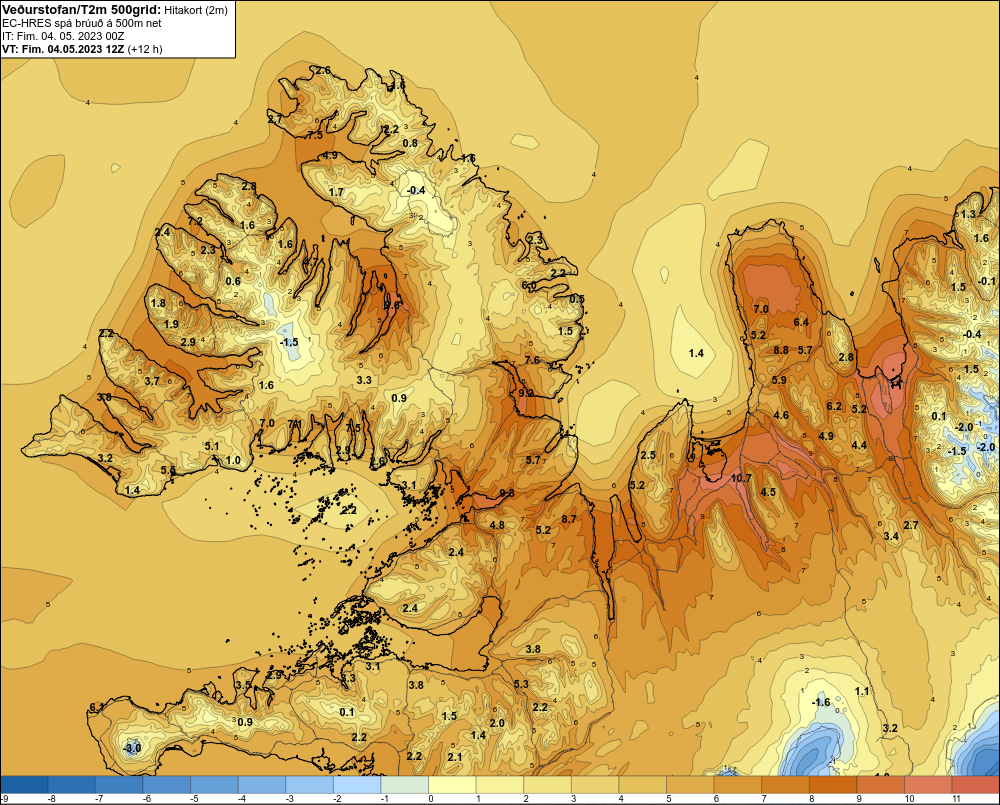
Task: Click legend color between -1 and 0
Action: tap(404, 785)
